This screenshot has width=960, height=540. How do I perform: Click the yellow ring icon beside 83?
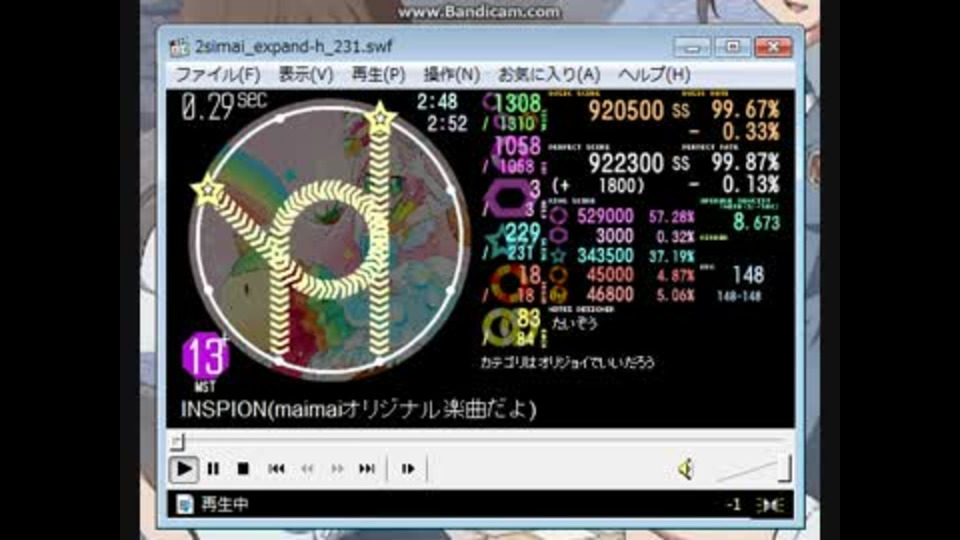501,328
